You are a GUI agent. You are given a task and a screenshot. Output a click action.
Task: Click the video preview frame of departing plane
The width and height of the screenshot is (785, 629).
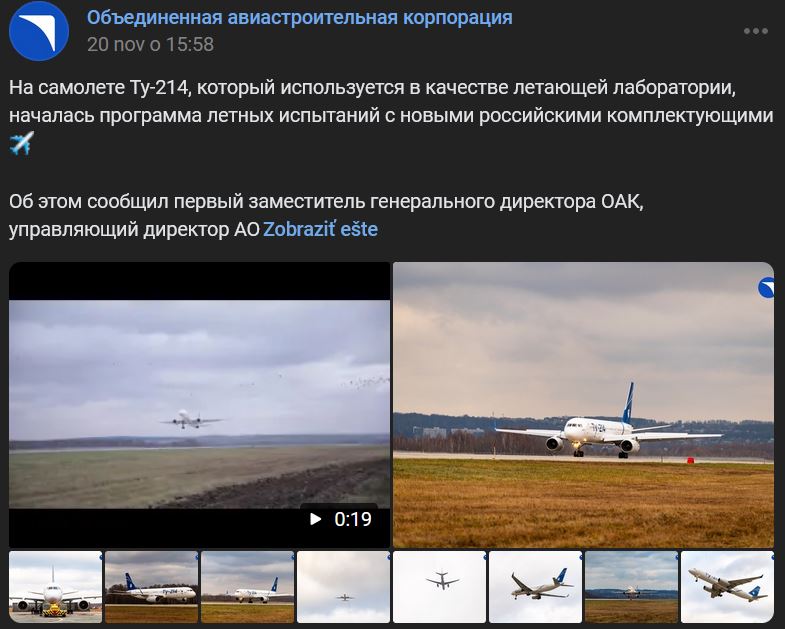(199, 404)
